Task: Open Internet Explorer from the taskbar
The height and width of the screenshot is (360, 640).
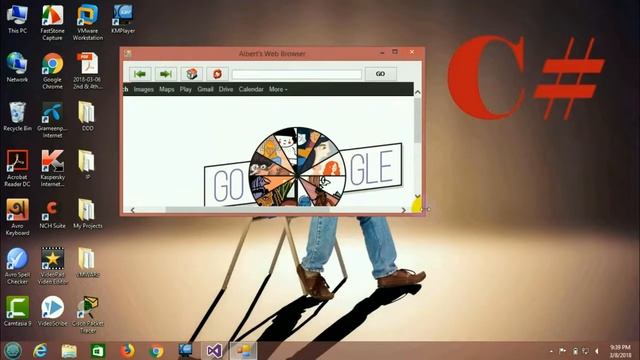Action: click(40, 351)
